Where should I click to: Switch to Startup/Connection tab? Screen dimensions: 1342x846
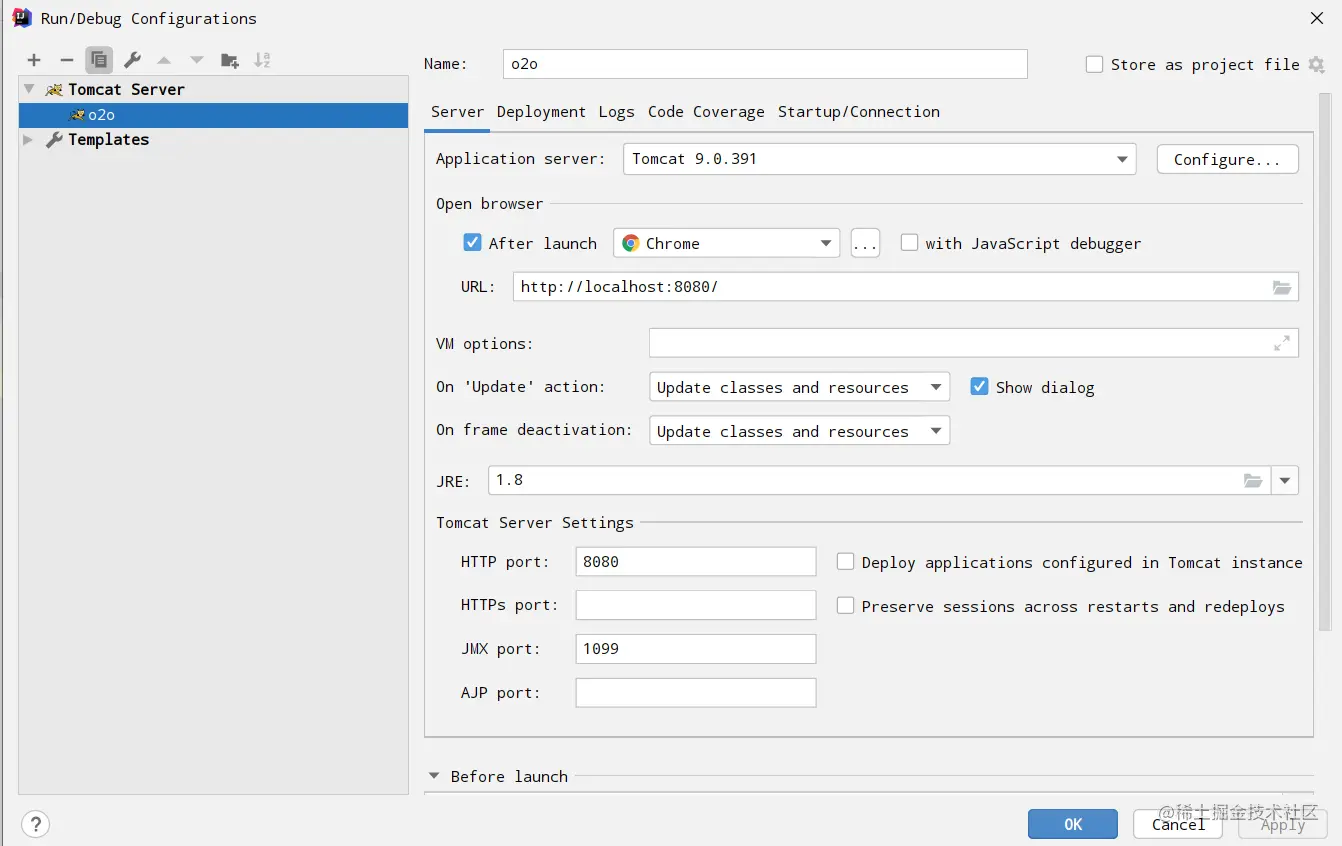[859, 112]
